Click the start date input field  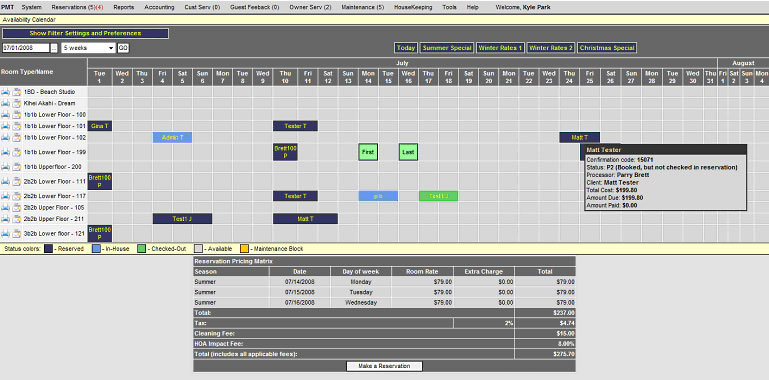tap(26, 48)
